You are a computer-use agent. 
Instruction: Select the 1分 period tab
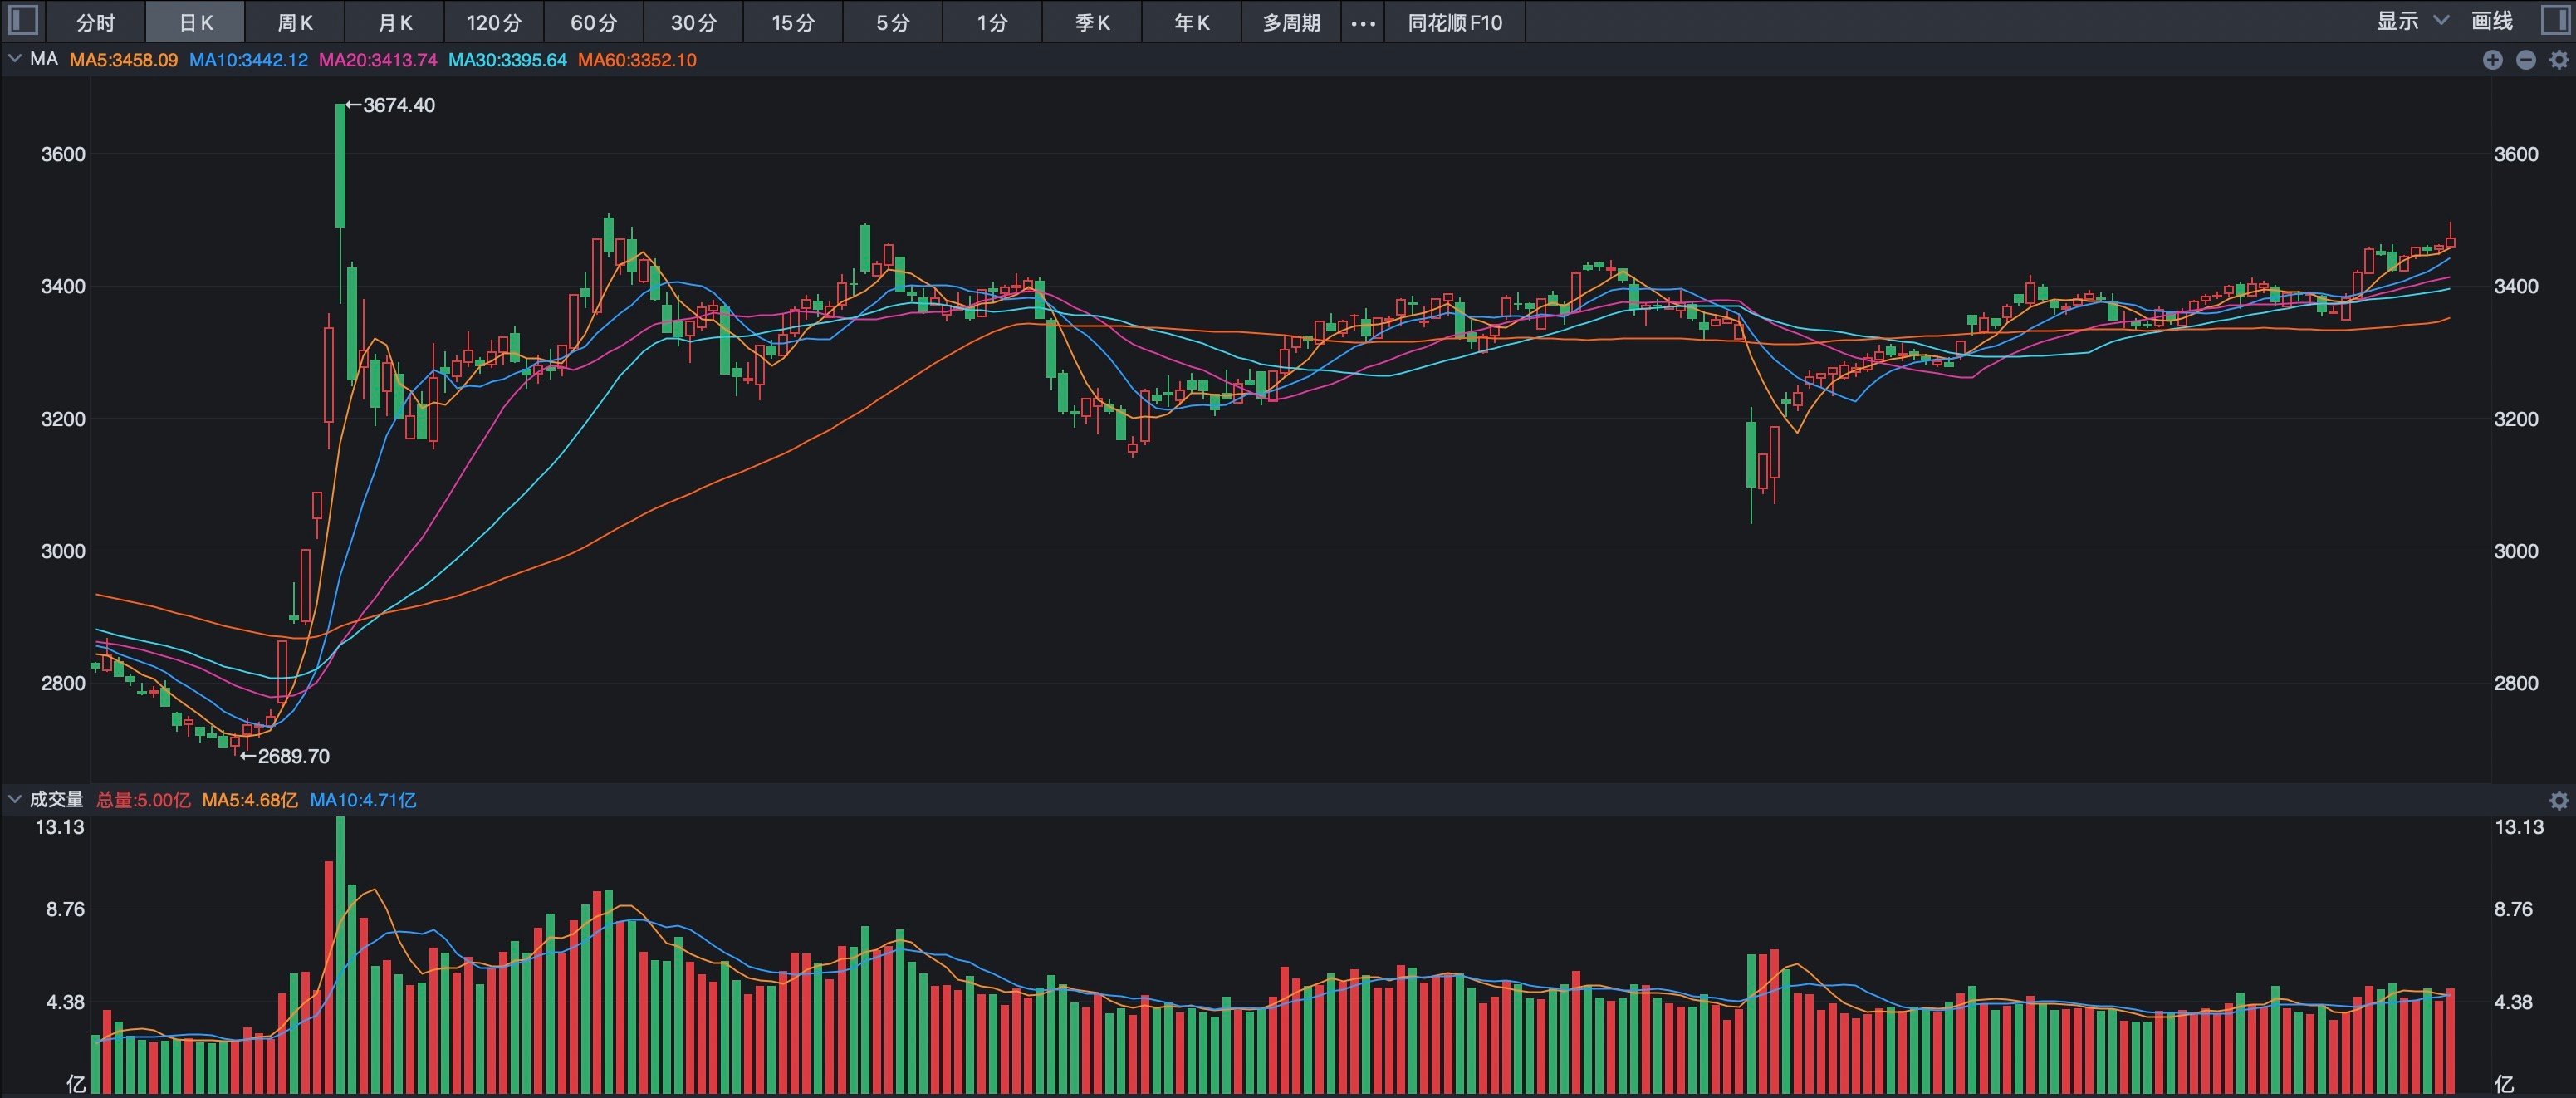[x=992, y=22]
